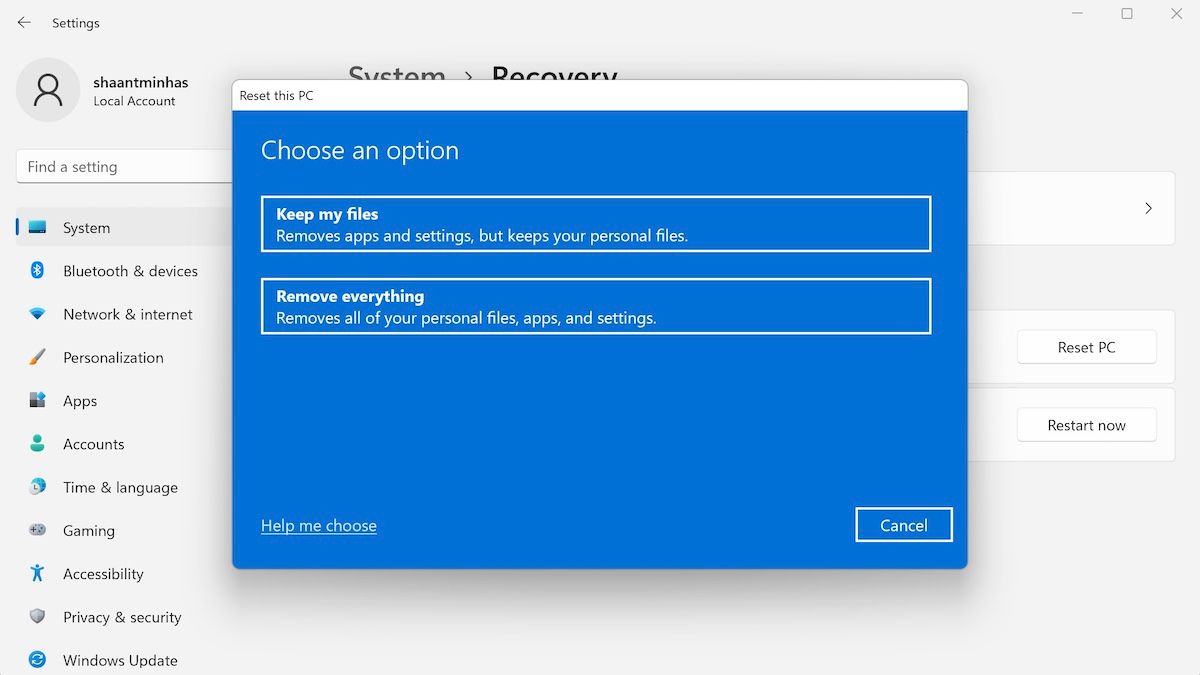Open Time & language settings icon
Screen dimensions: 1200x675
37,487
